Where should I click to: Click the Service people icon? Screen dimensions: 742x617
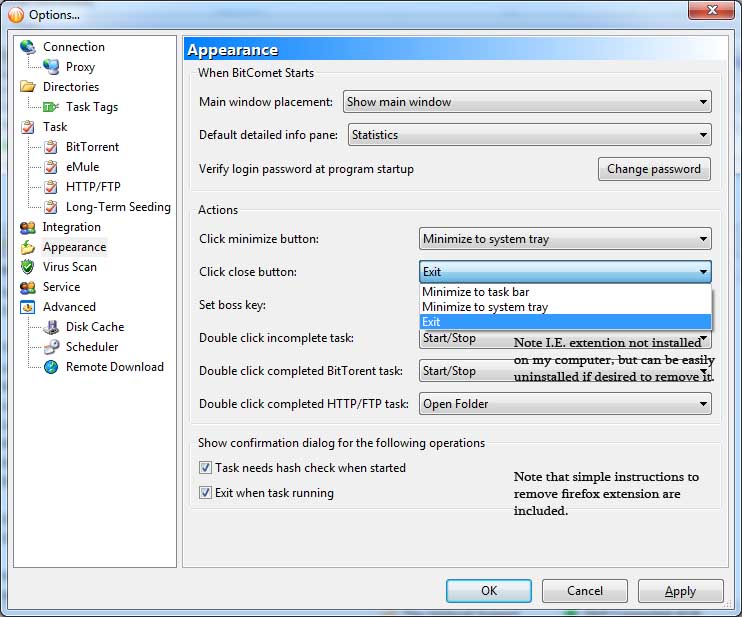coord(28,287)
